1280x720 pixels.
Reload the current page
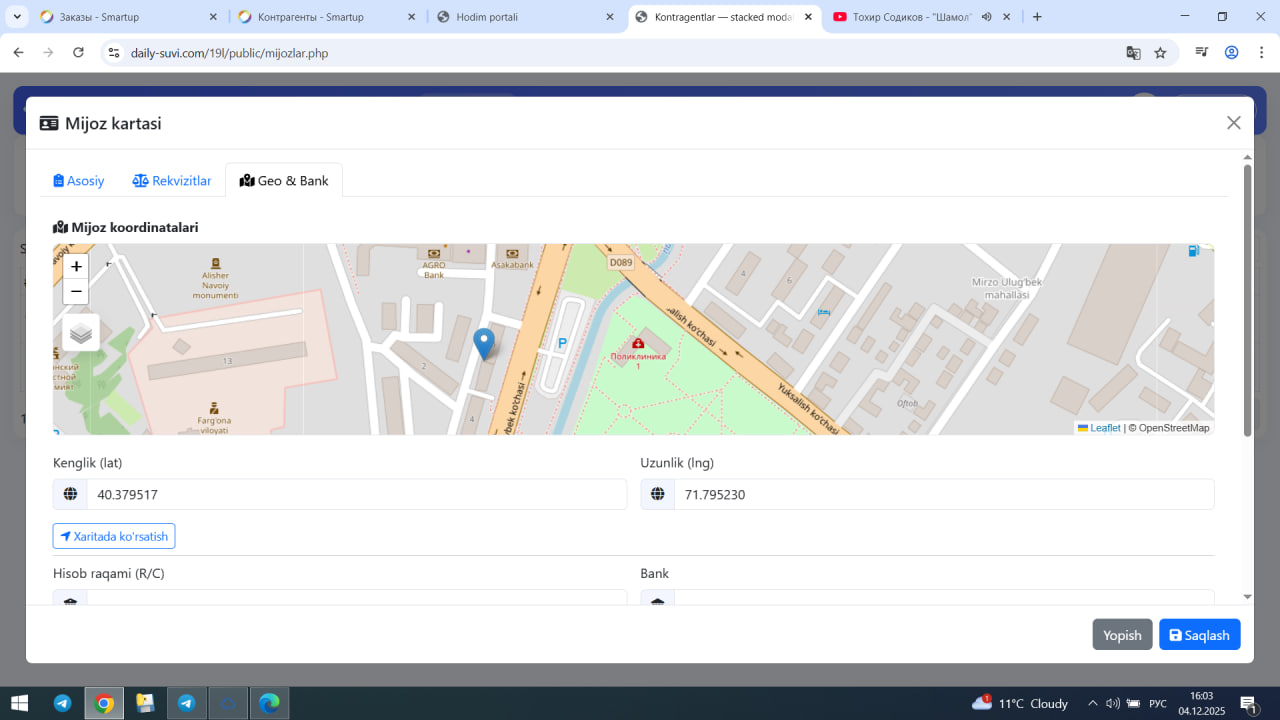78,53
